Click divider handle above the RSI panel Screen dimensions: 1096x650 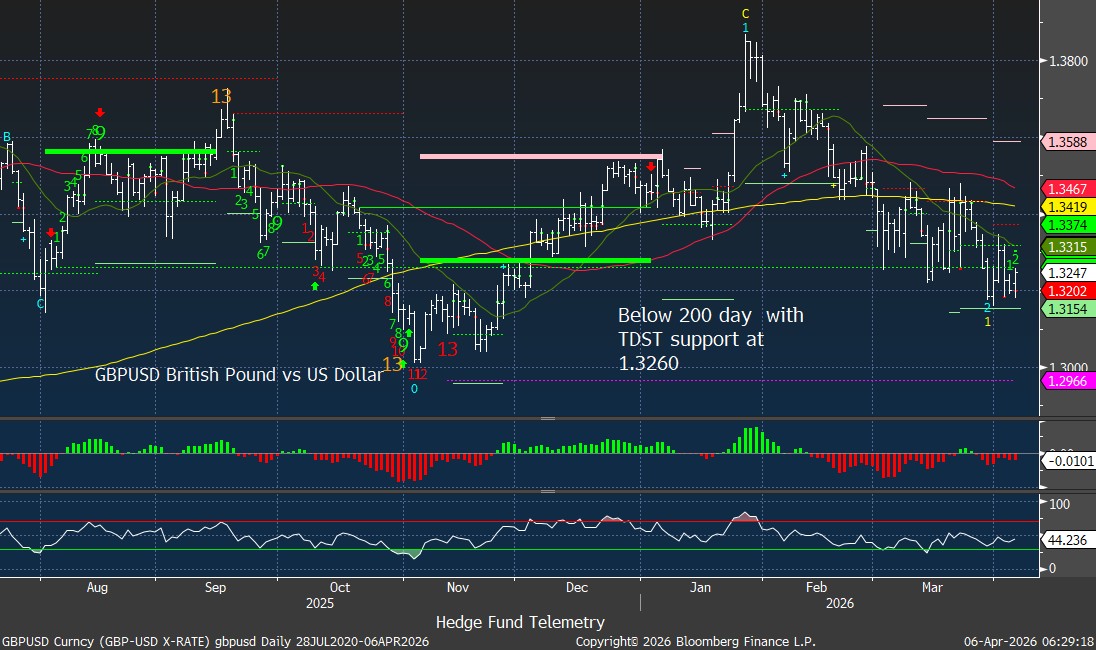click(547, 492)
